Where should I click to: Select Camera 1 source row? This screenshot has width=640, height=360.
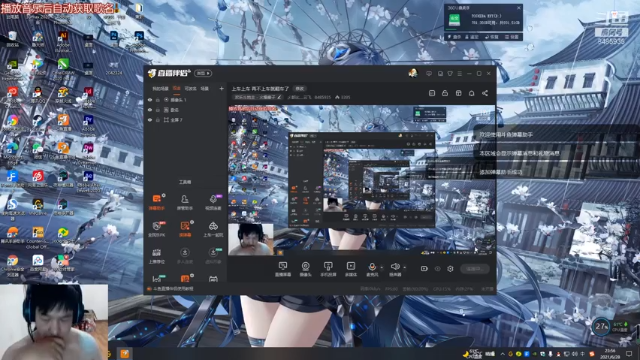186,100
